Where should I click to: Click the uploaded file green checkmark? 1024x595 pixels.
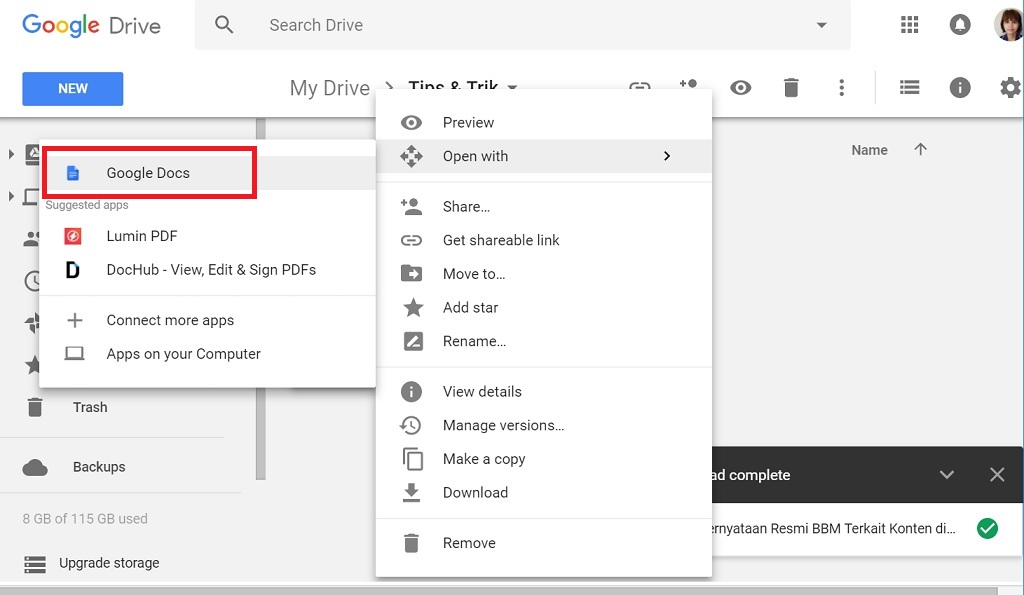coord(987,528)
